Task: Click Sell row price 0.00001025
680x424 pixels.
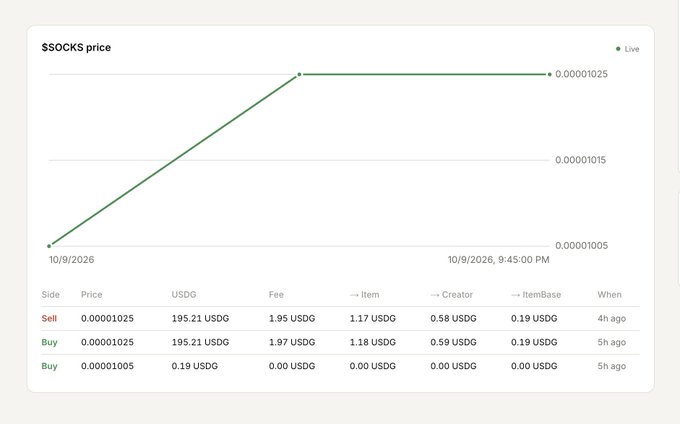Action: [107, 319]
